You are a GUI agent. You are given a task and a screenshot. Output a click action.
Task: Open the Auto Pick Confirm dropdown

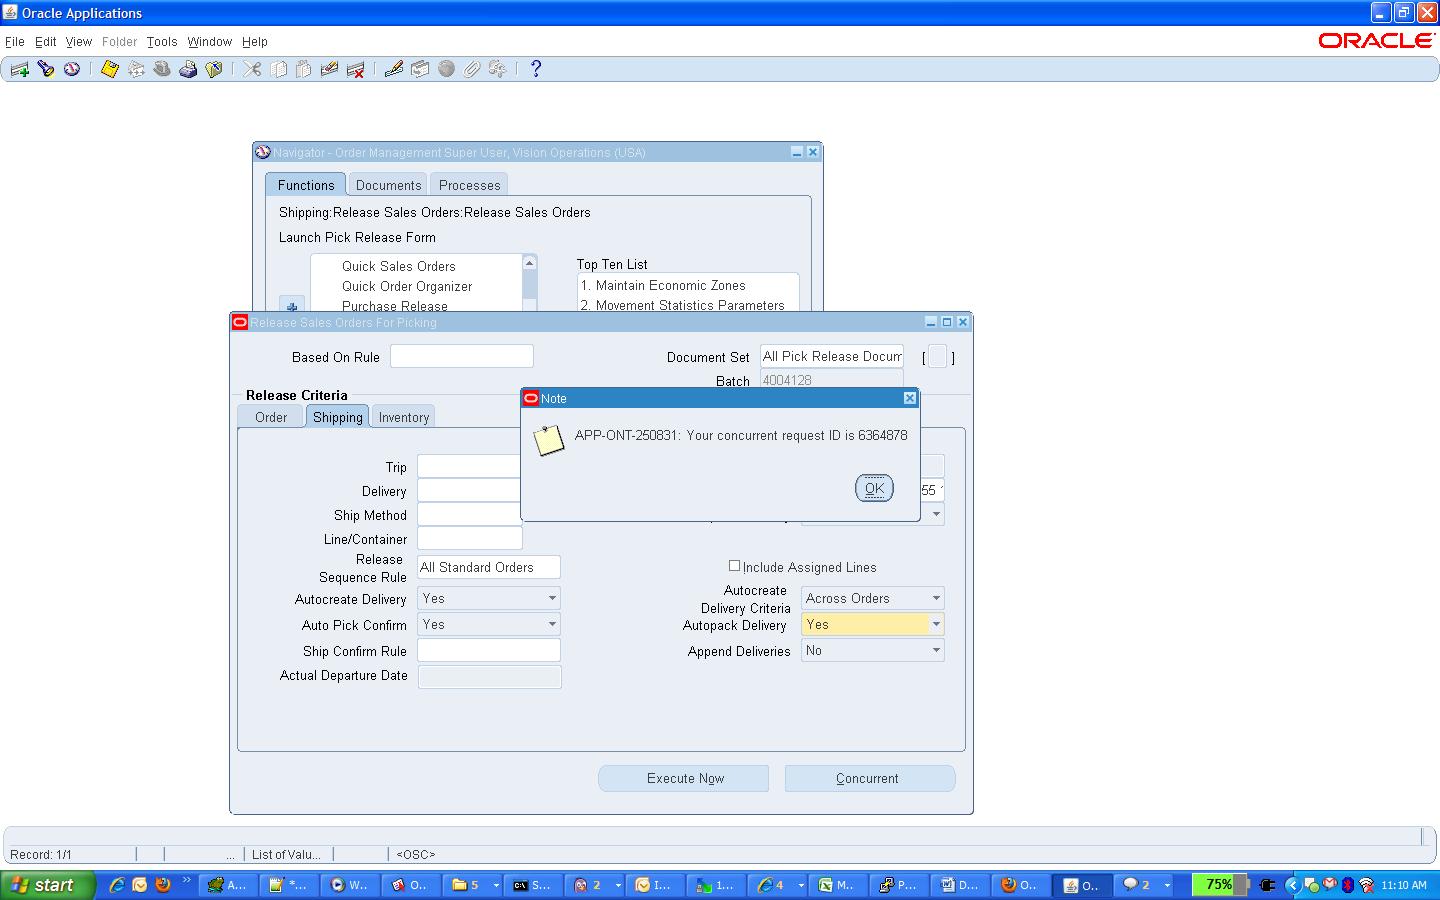[552, 624]
